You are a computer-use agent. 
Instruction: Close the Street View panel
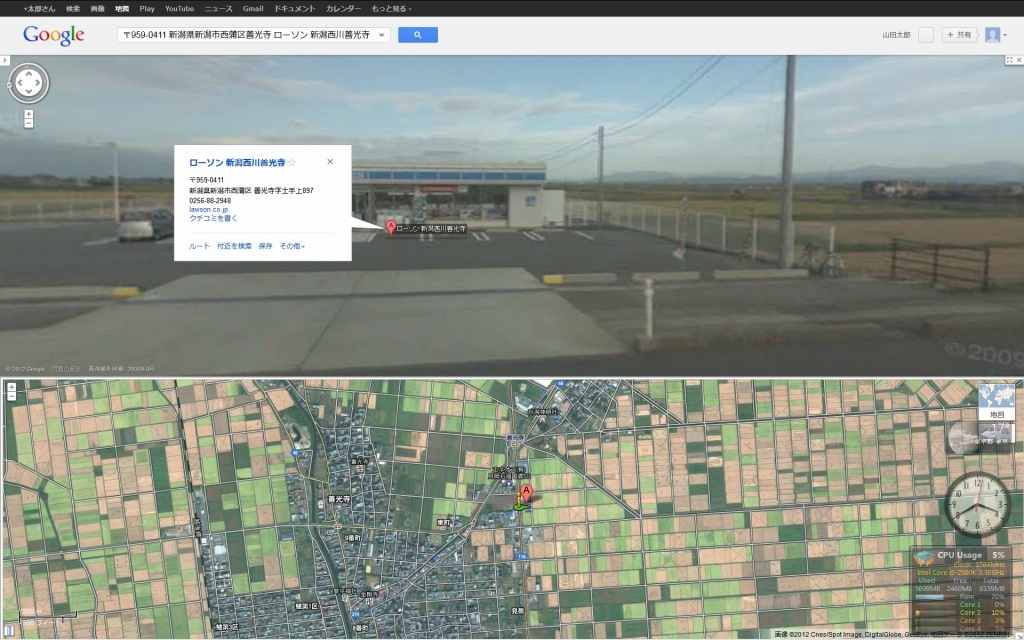coord(1017,61)
